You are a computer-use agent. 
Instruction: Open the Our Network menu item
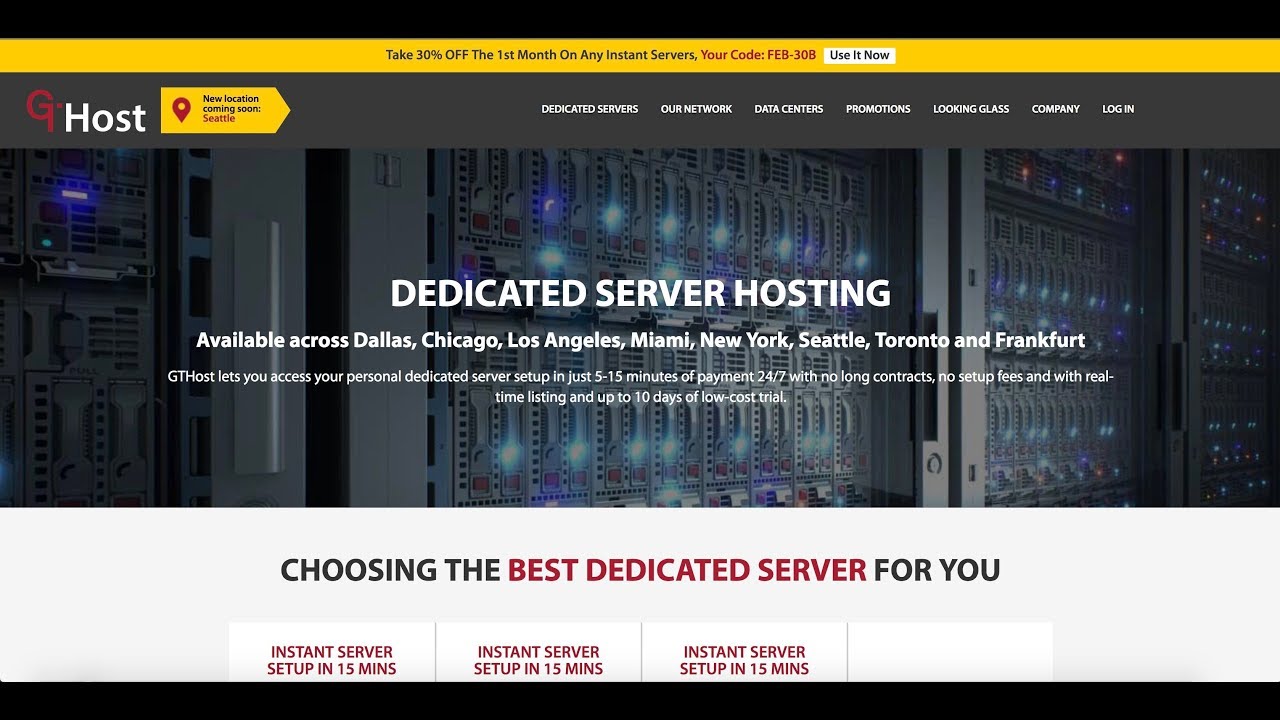[696, 109]
